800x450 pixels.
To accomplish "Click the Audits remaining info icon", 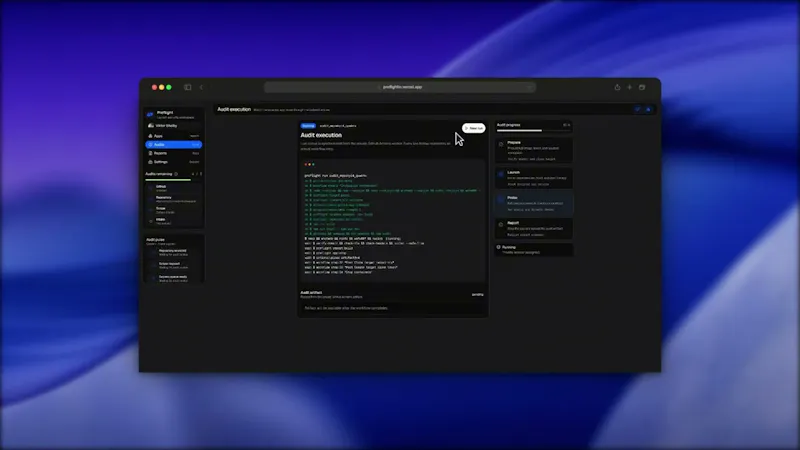I will tap(176, 174).
